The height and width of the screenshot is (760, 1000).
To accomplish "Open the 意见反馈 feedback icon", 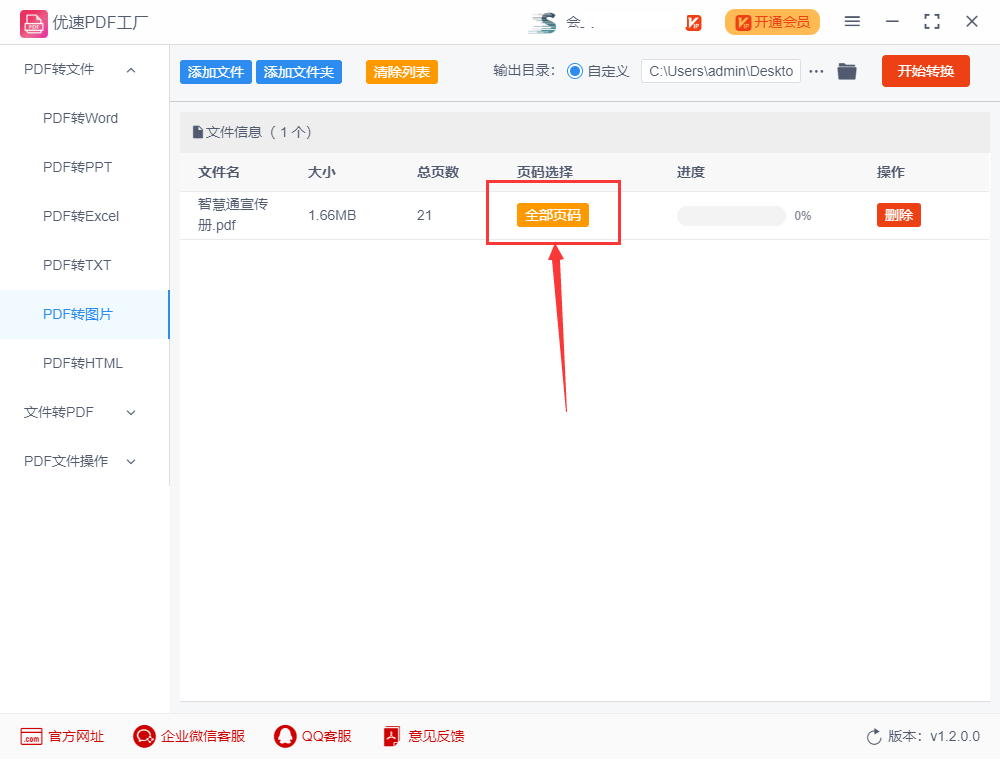I will 390,736.
